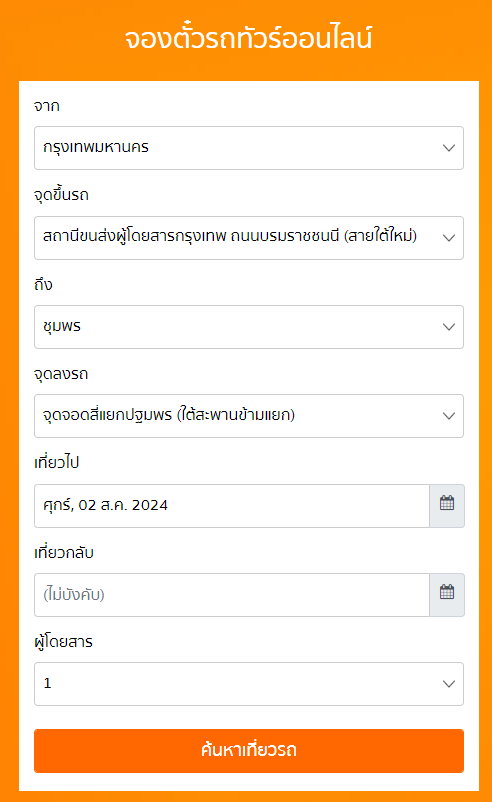Image resolution: width=492 pixels, height=802 pixels.
Task: Click chevron of drop-off point dropdown
Action: tap(449, 416)
